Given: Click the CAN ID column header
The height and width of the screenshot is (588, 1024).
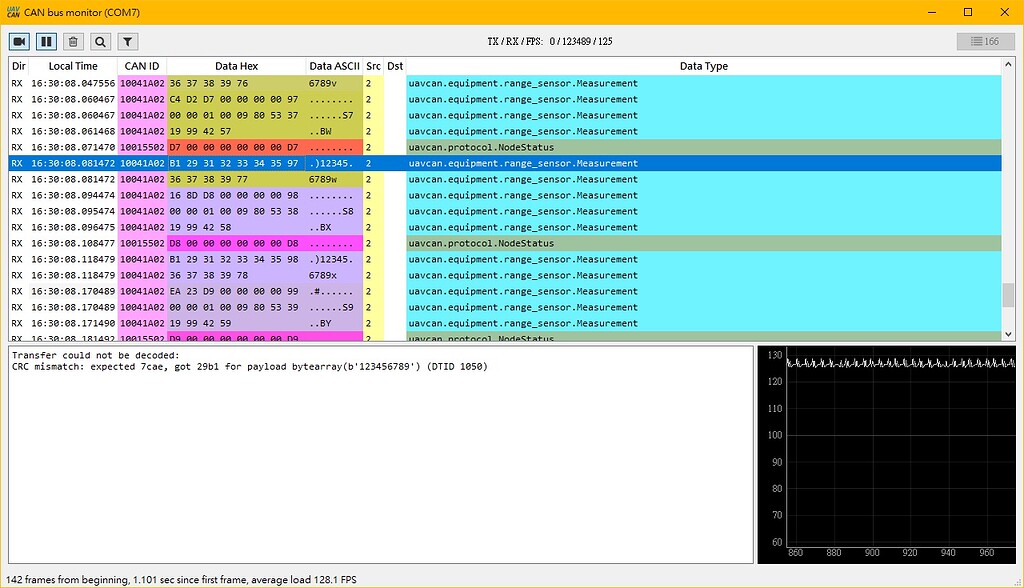Looking at the screenshot, I should [142, 66].
